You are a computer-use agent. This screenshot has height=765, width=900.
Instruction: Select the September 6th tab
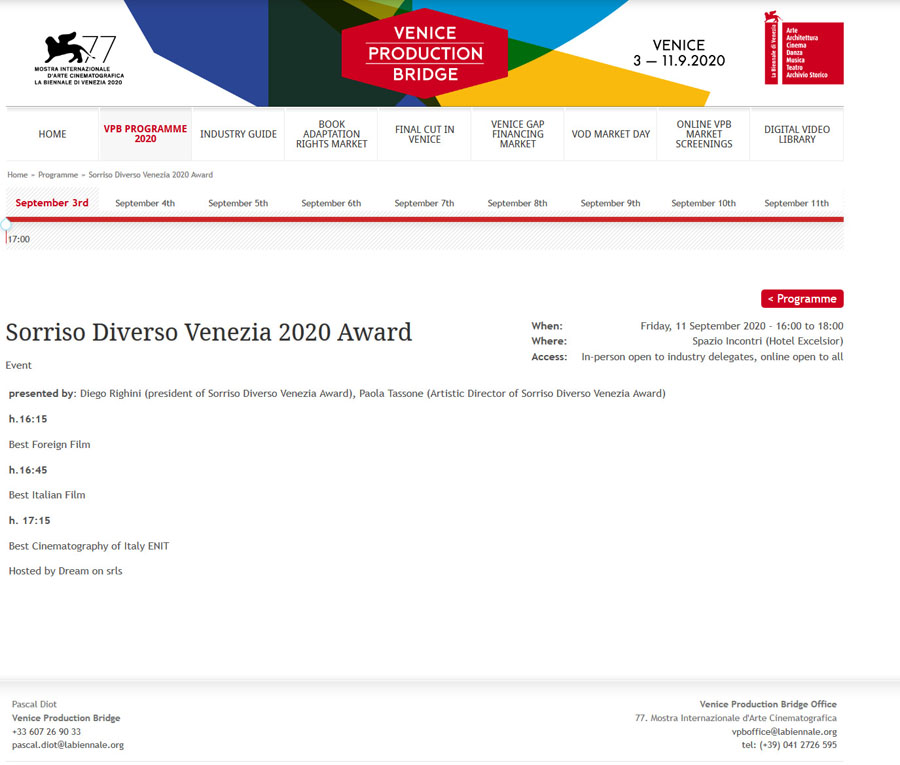coord(331,203)
